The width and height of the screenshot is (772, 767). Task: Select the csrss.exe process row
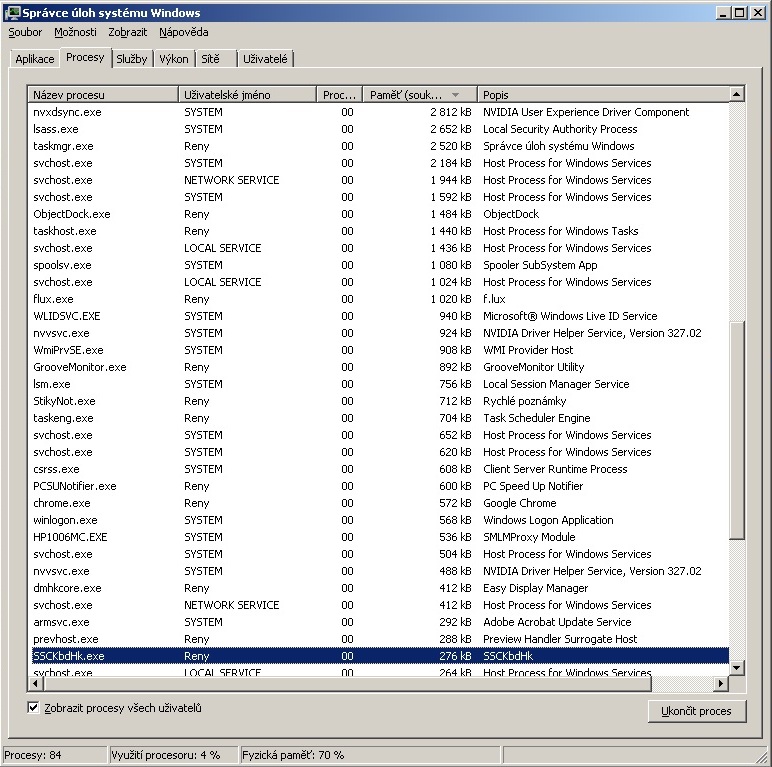pyautogui.click(x=378, y=469)
